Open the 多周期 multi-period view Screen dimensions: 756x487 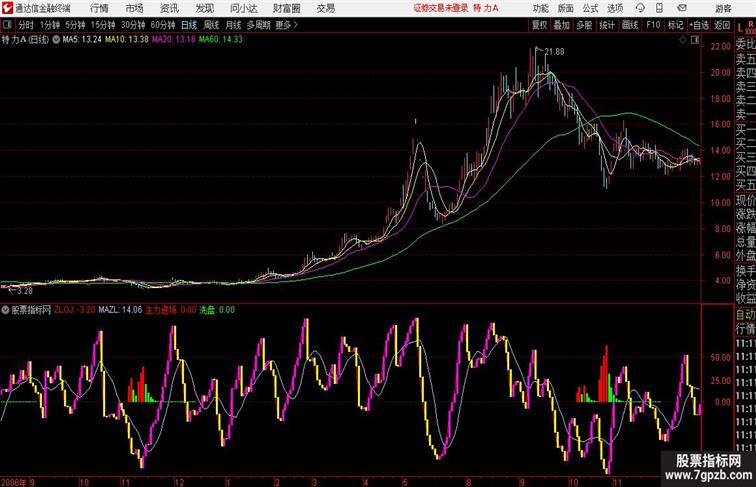(258, 25)
